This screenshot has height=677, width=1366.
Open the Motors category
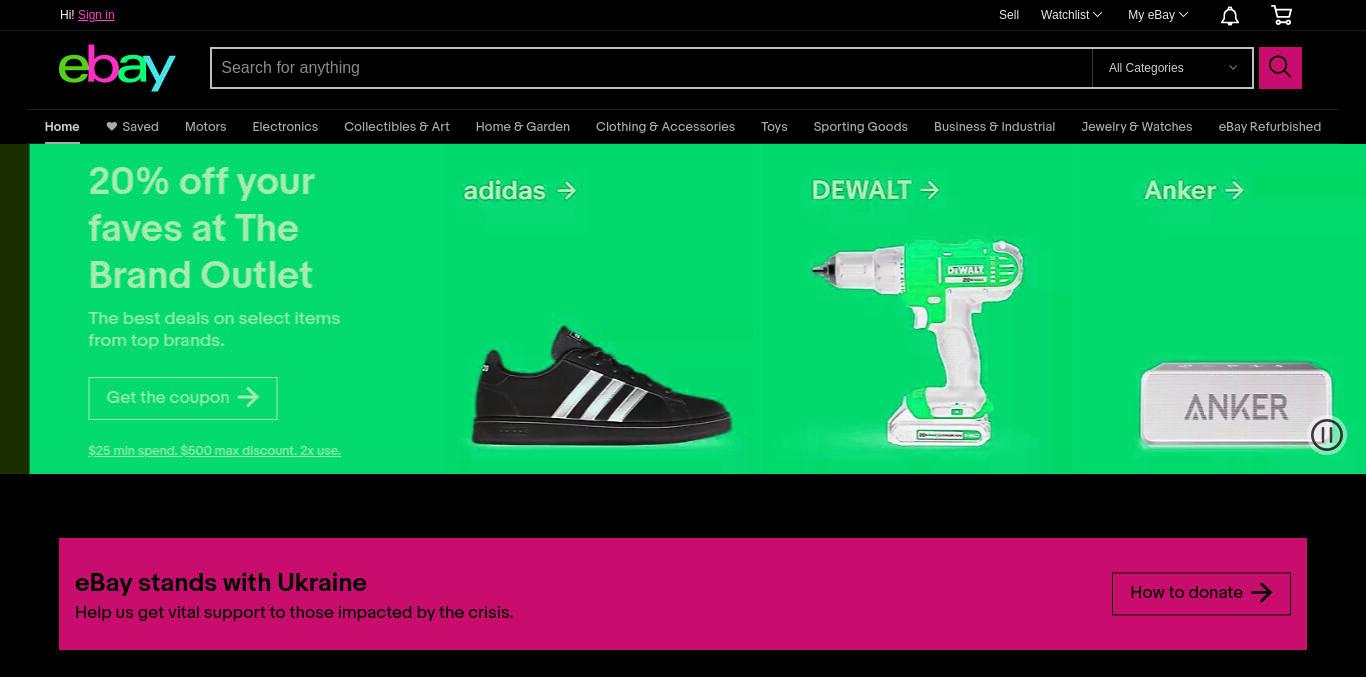(205, 127)
